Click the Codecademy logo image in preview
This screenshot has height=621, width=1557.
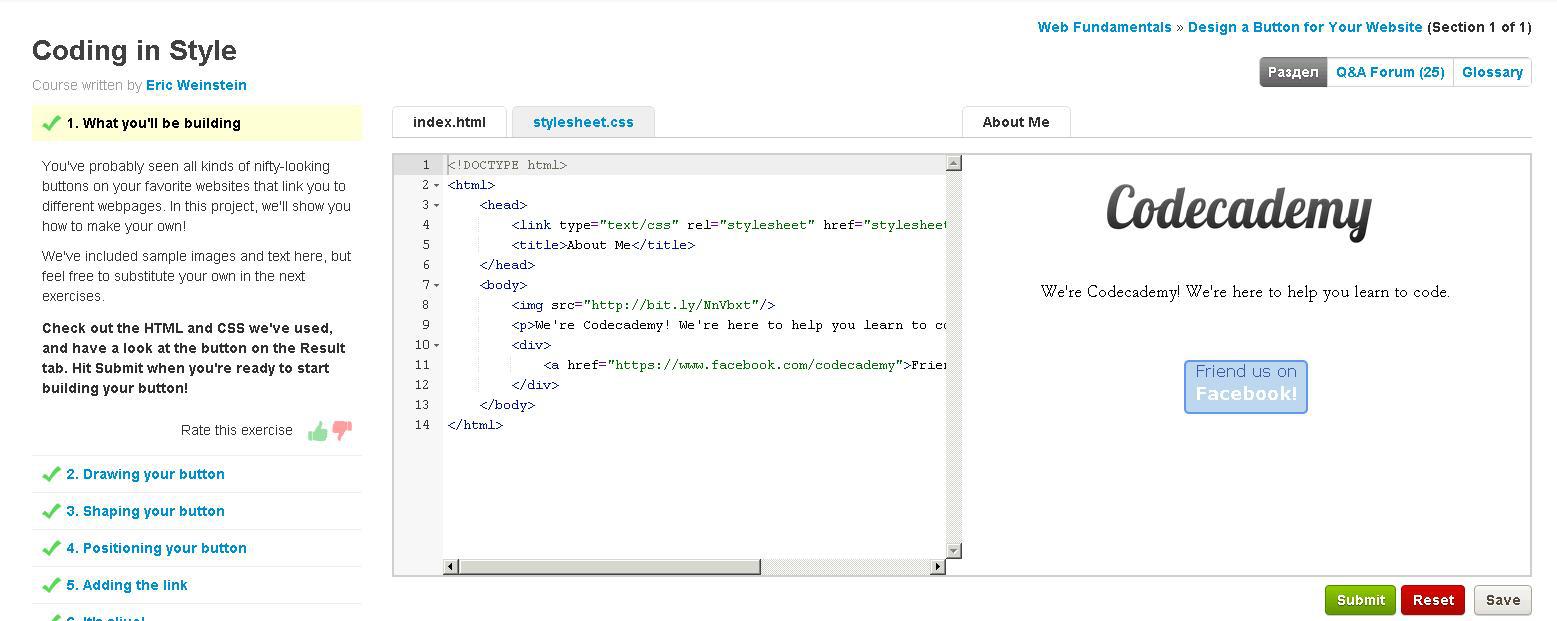click(x=1238, y=211)
